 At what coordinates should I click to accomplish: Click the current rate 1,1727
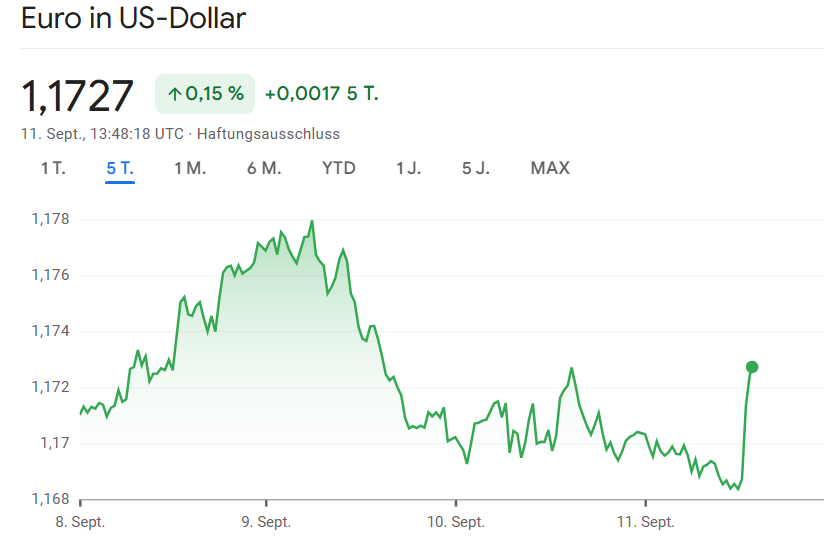point(77,95)
